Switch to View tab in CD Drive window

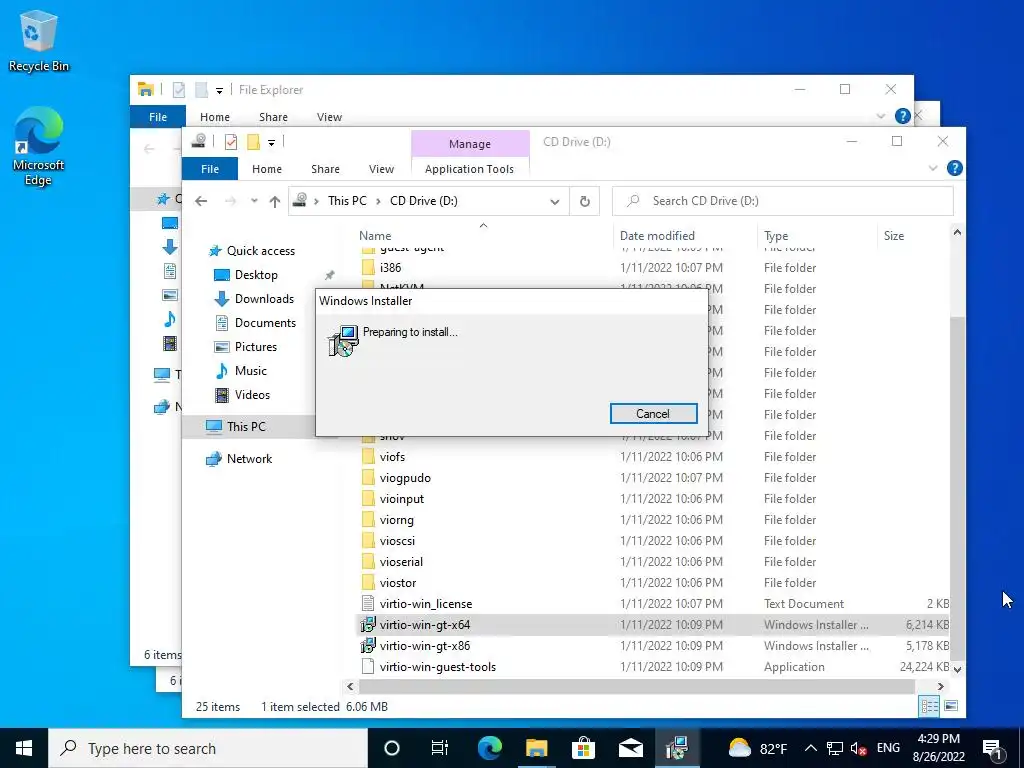(381, 168)
